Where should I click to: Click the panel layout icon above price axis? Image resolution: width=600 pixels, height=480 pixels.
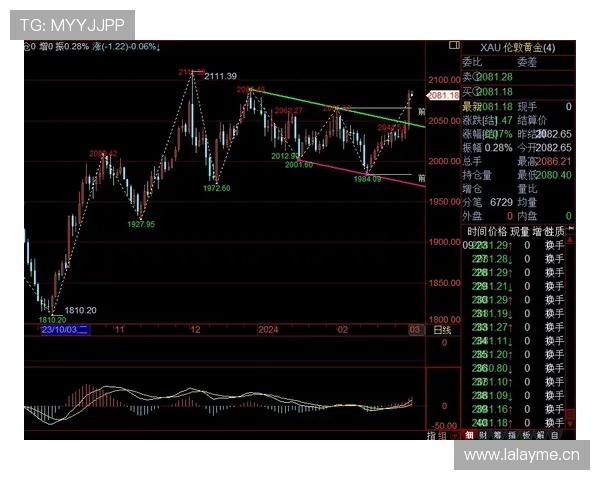coord(454,46)
